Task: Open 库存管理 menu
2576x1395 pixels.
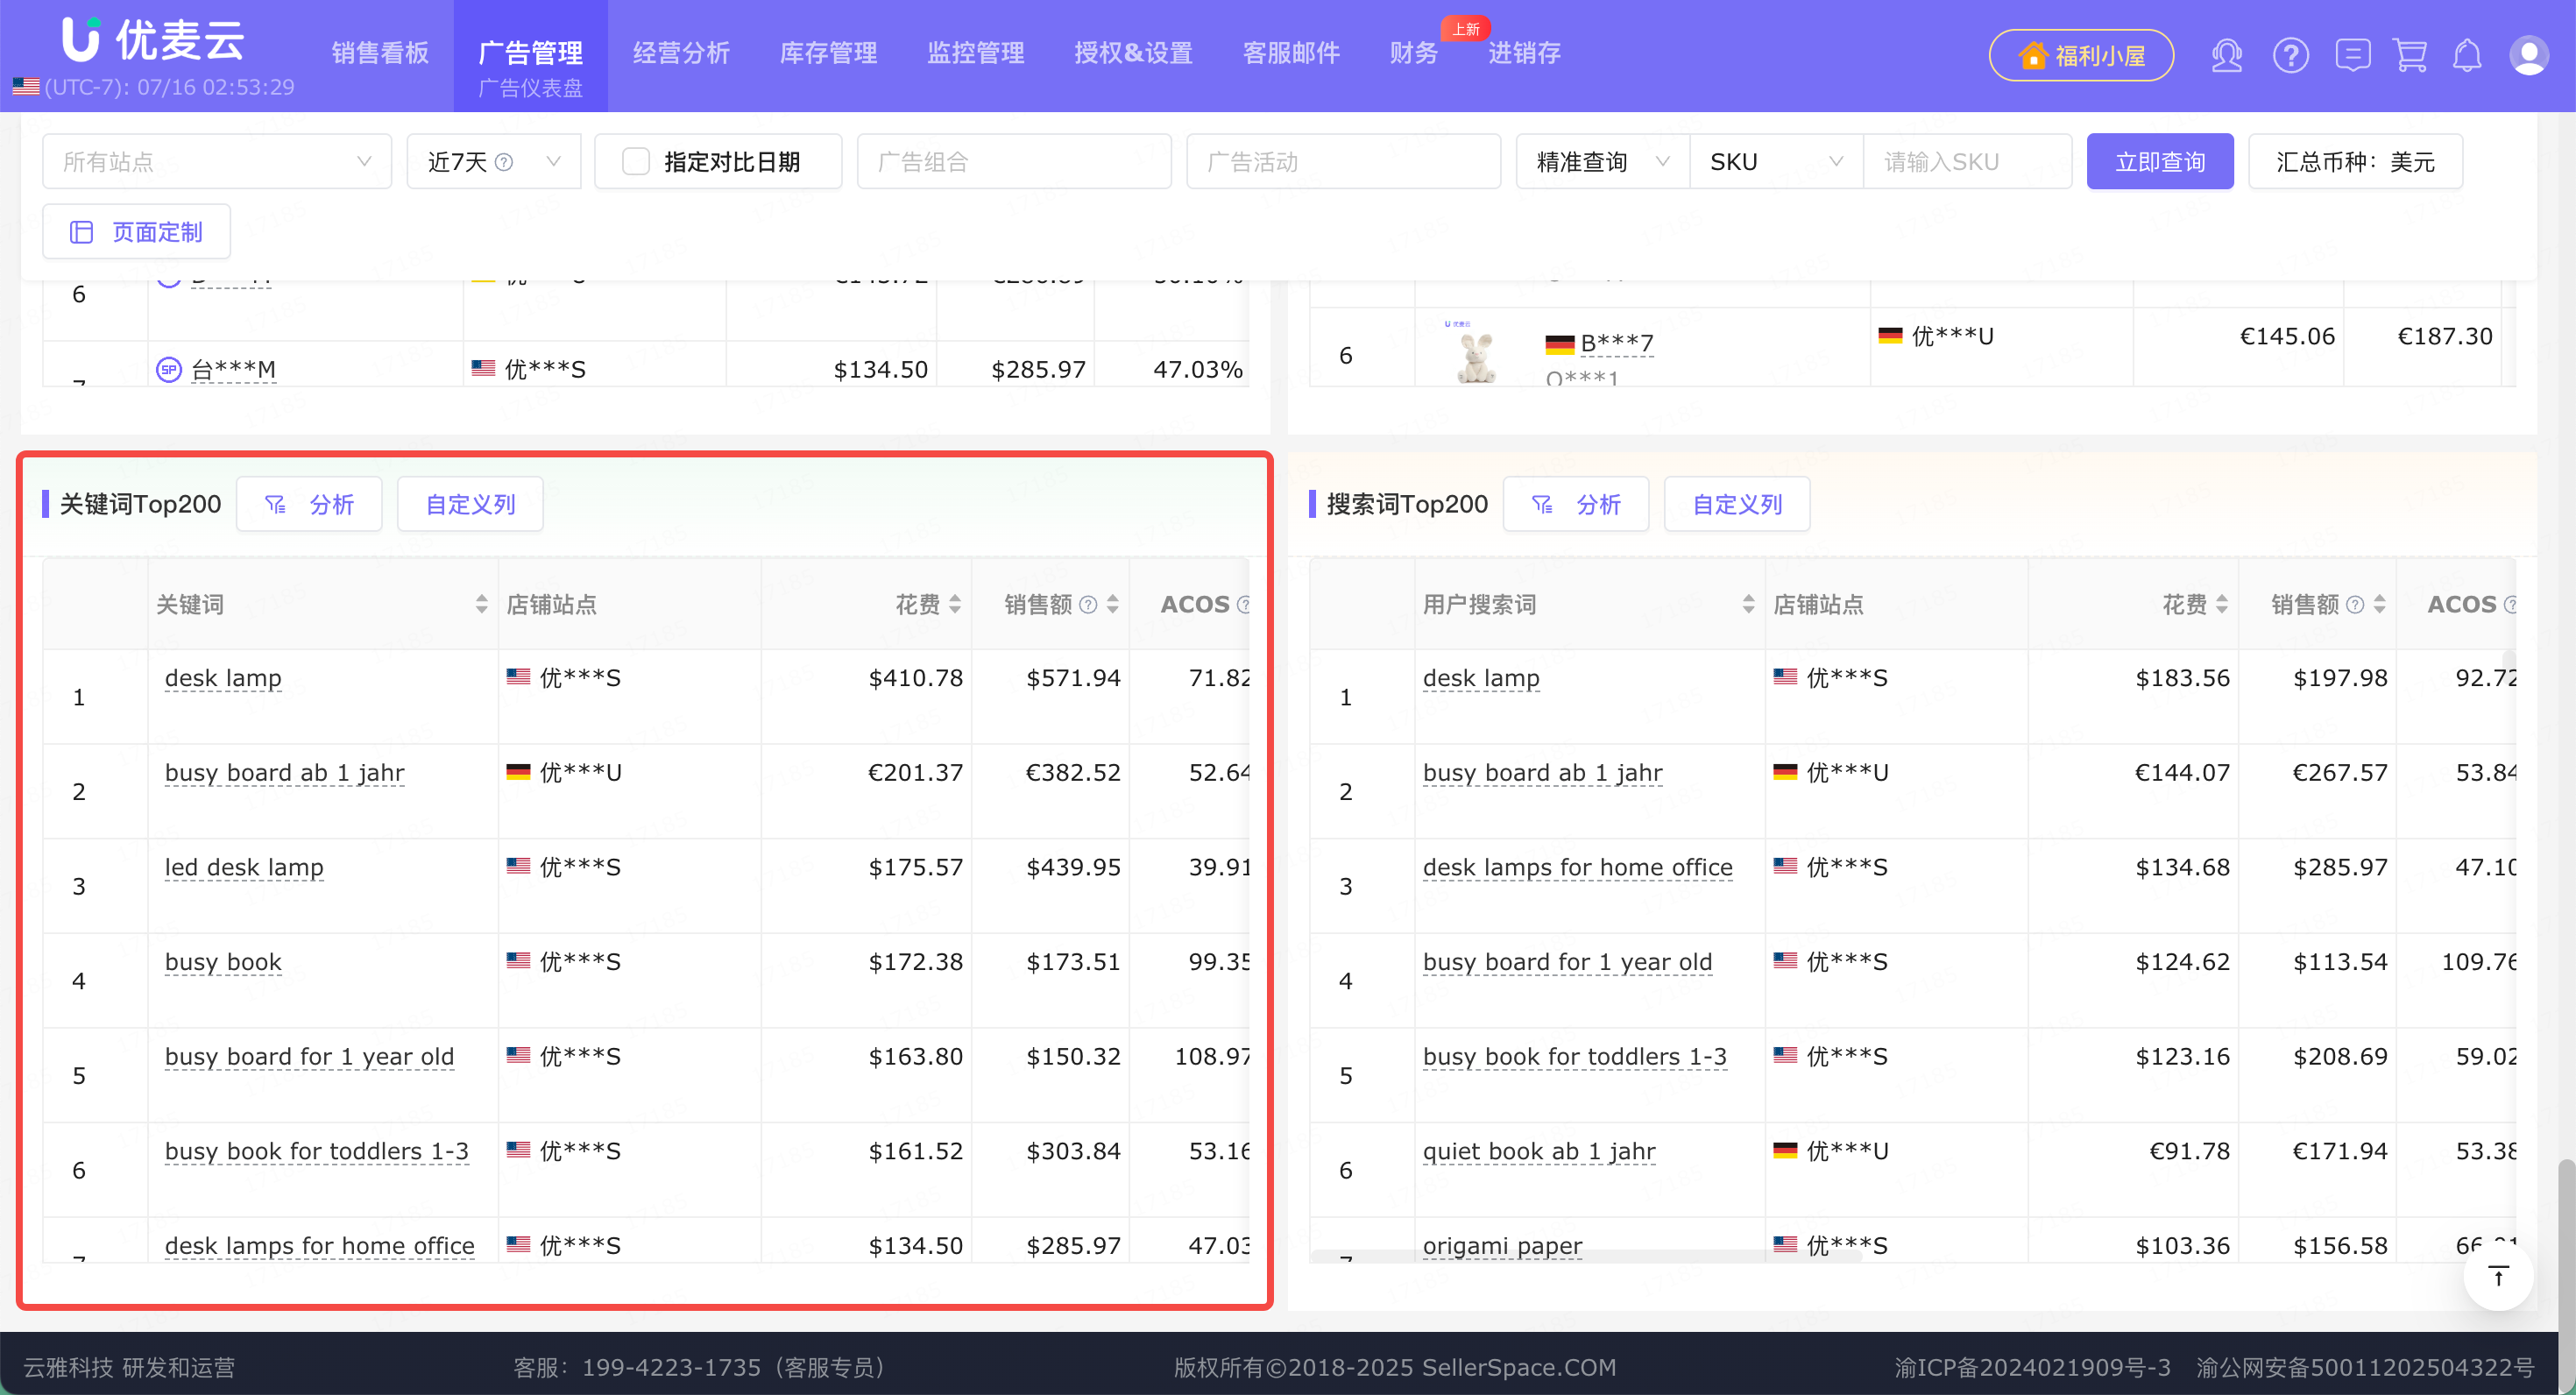Action: (x=828, y=53)
